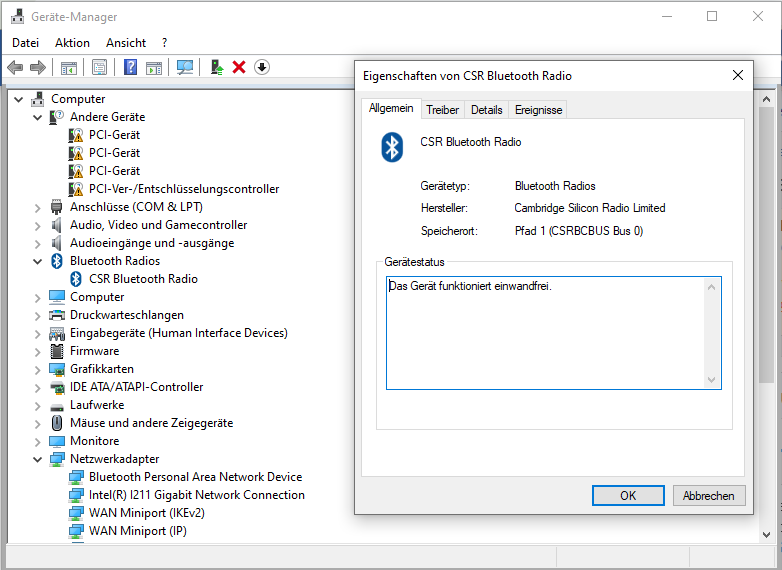
Task: Click the blue Help toolbar icon
Action: (130, 67)
